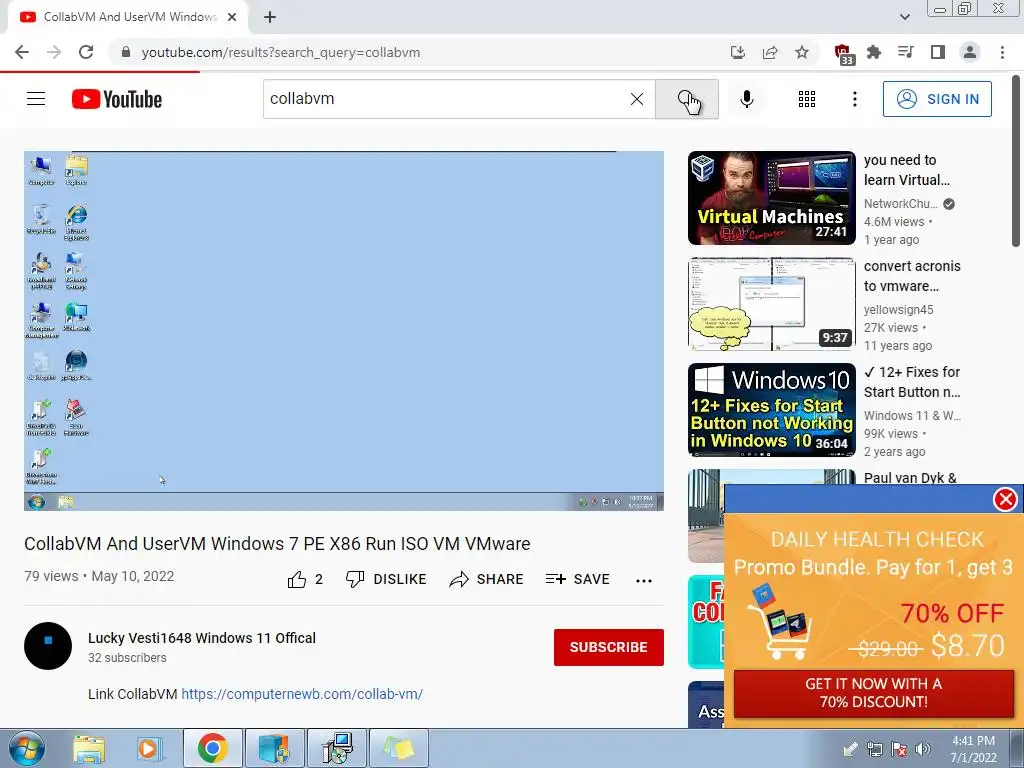This screenshot has height=768, width=1024.
Task: Open 'you need to learn Virtual...' title
Action: (906, 170)
